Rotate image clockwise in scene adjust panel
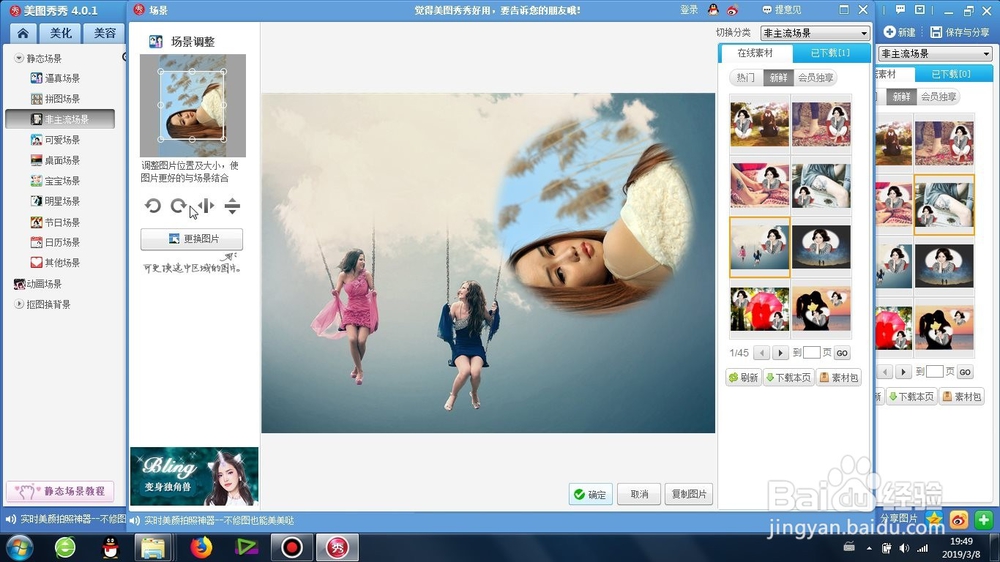Image resolution: width=1000 pixels, height=562 pixels. click(x=179, y=205)
